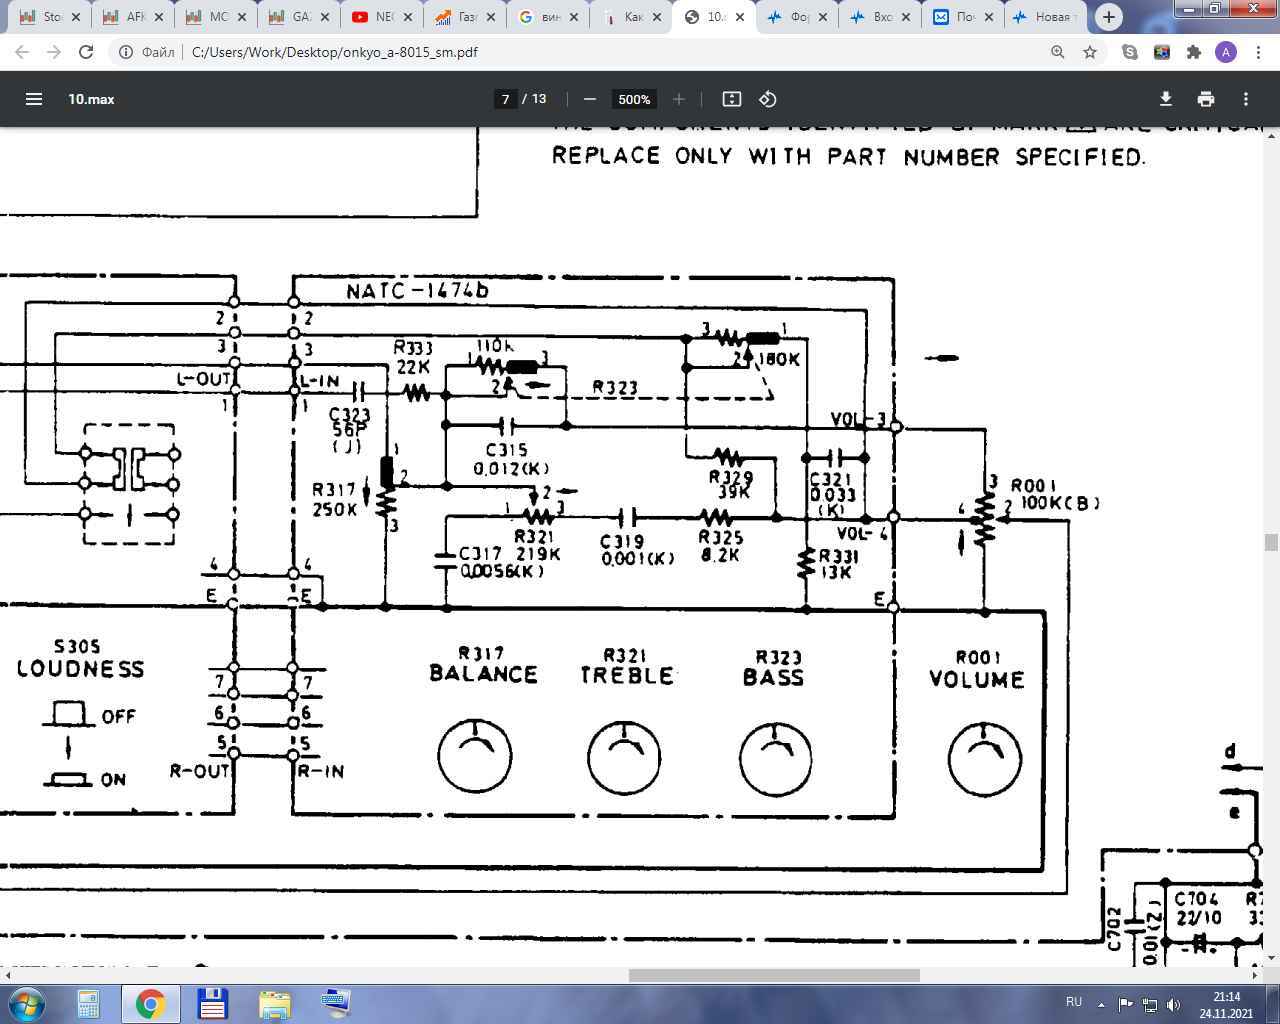Image resolution: width=1280 pixels, height=1024 pixels.
Task: Open the Chrome extensions puzzle icon
Action: 1194,52
